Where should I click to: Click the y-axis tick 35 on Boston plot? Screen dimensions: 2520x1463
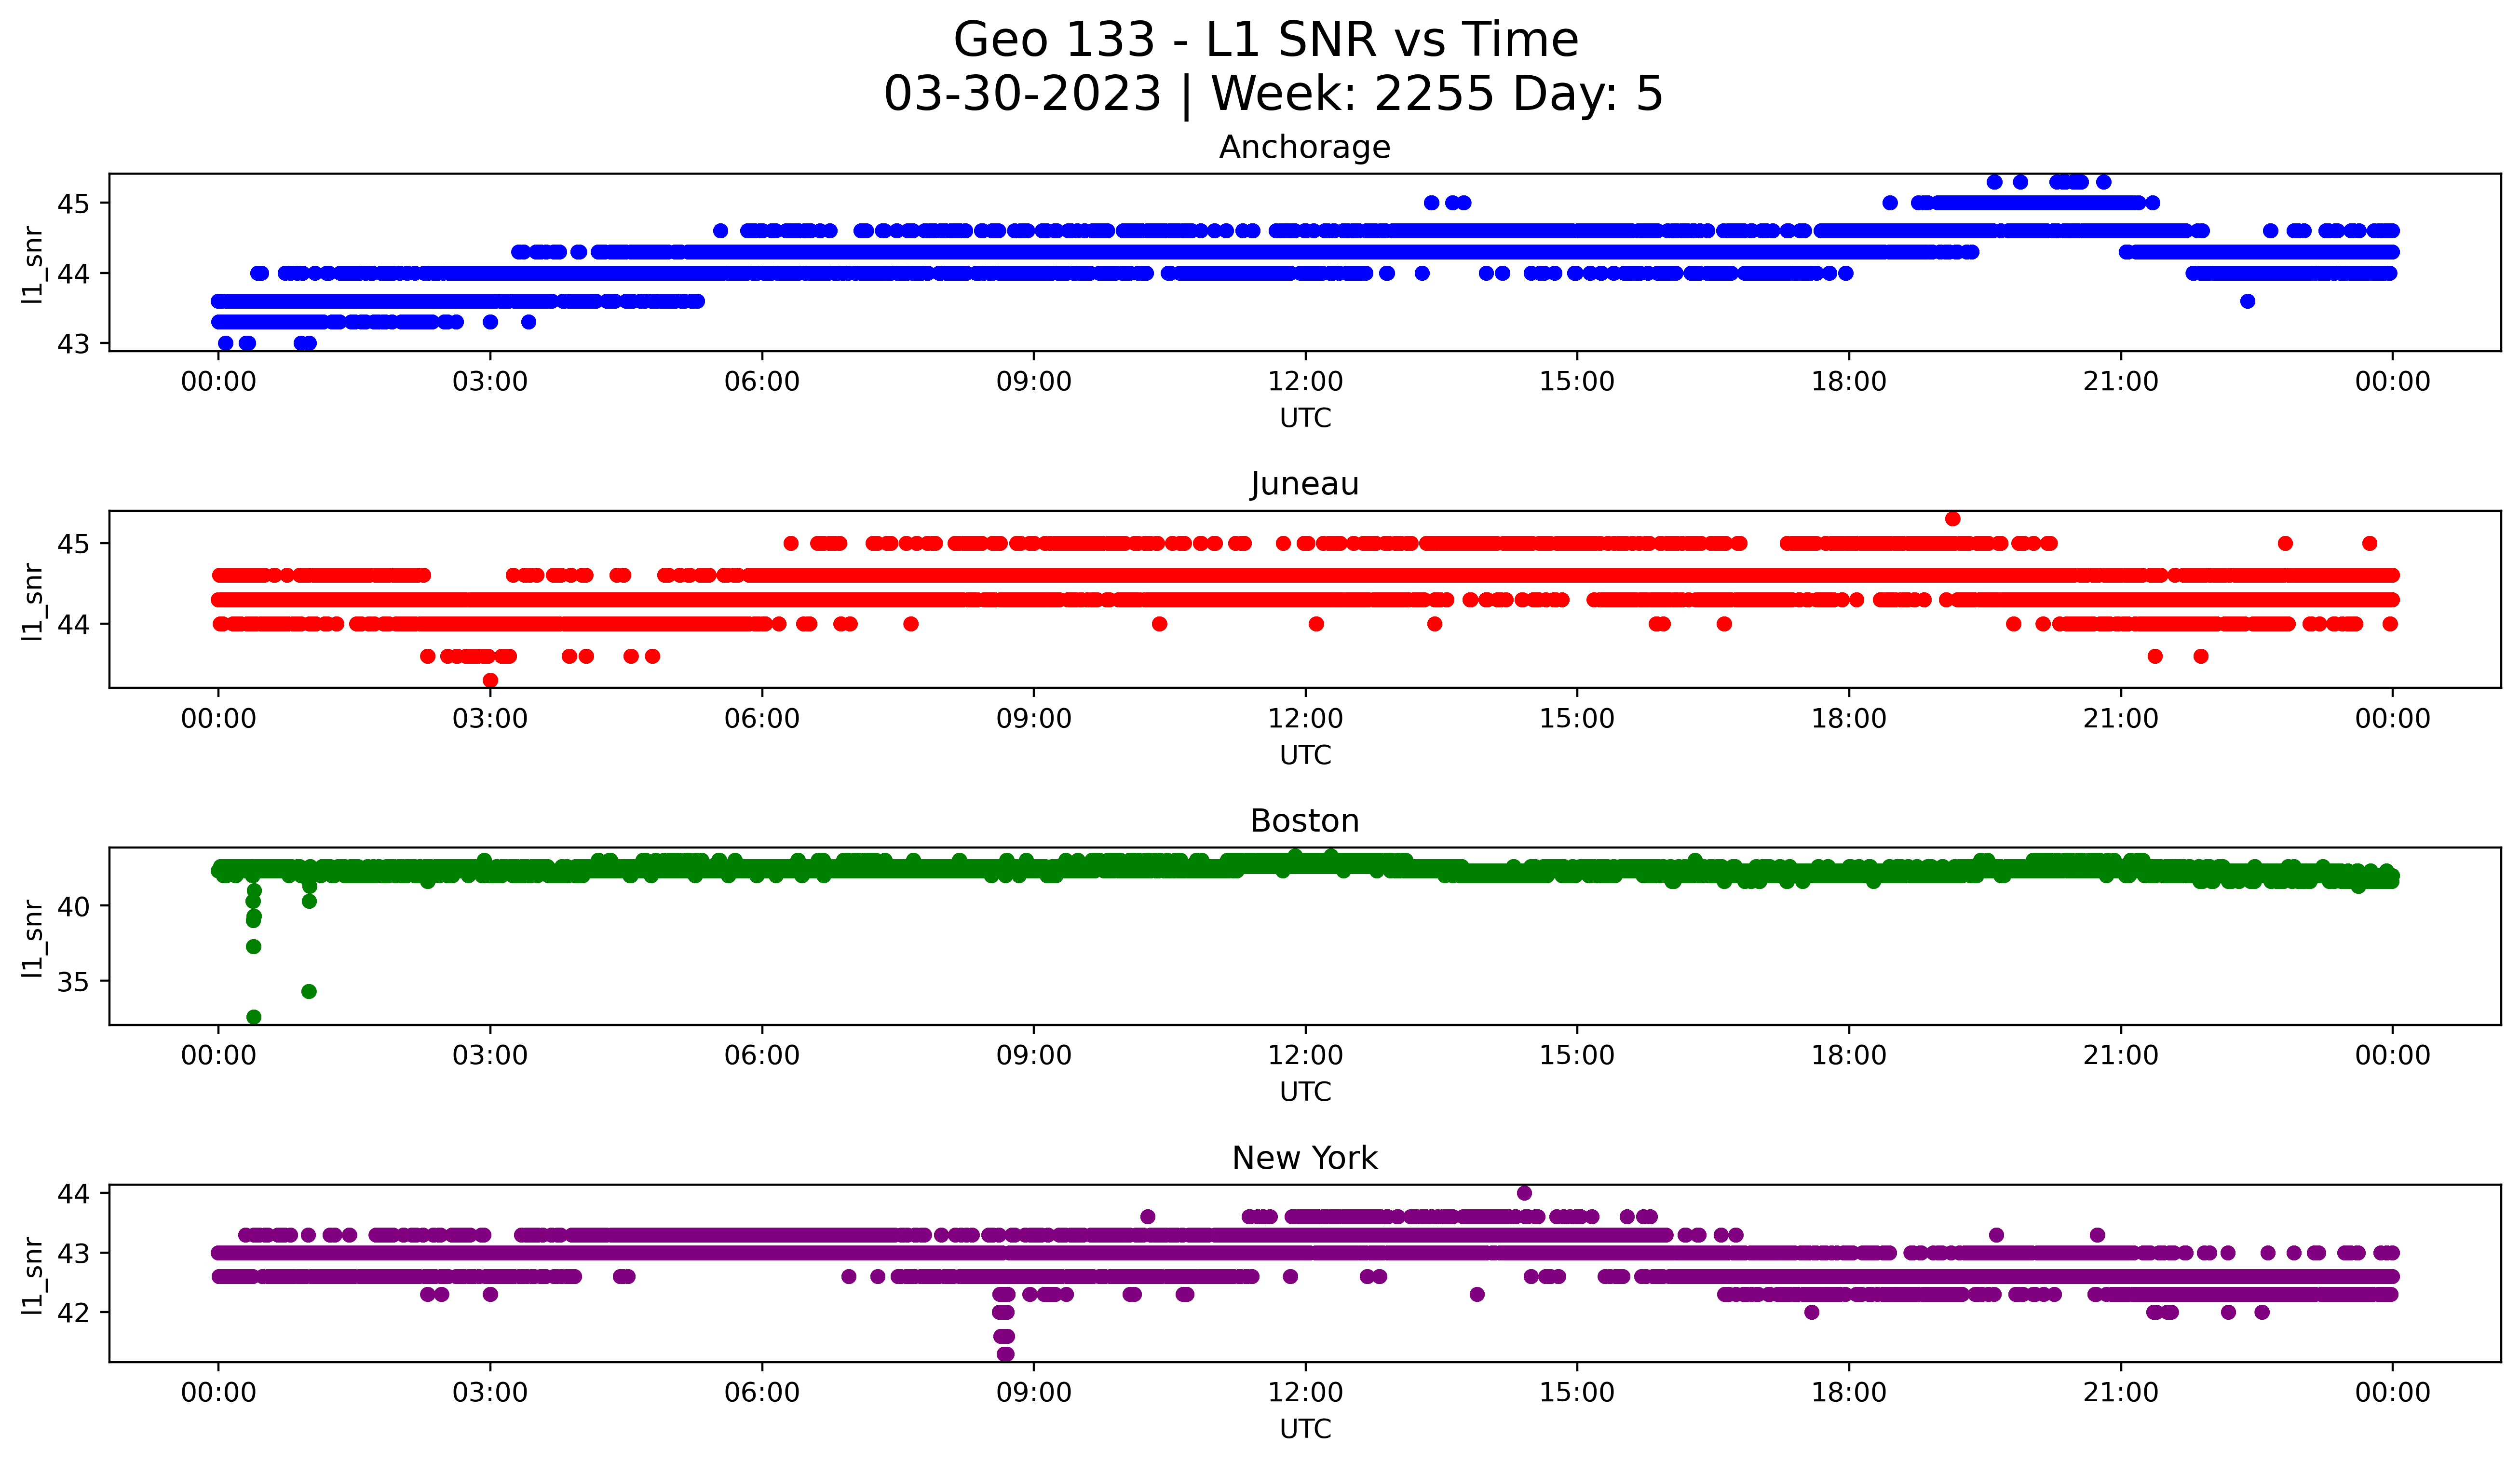(x=73, y=982)
